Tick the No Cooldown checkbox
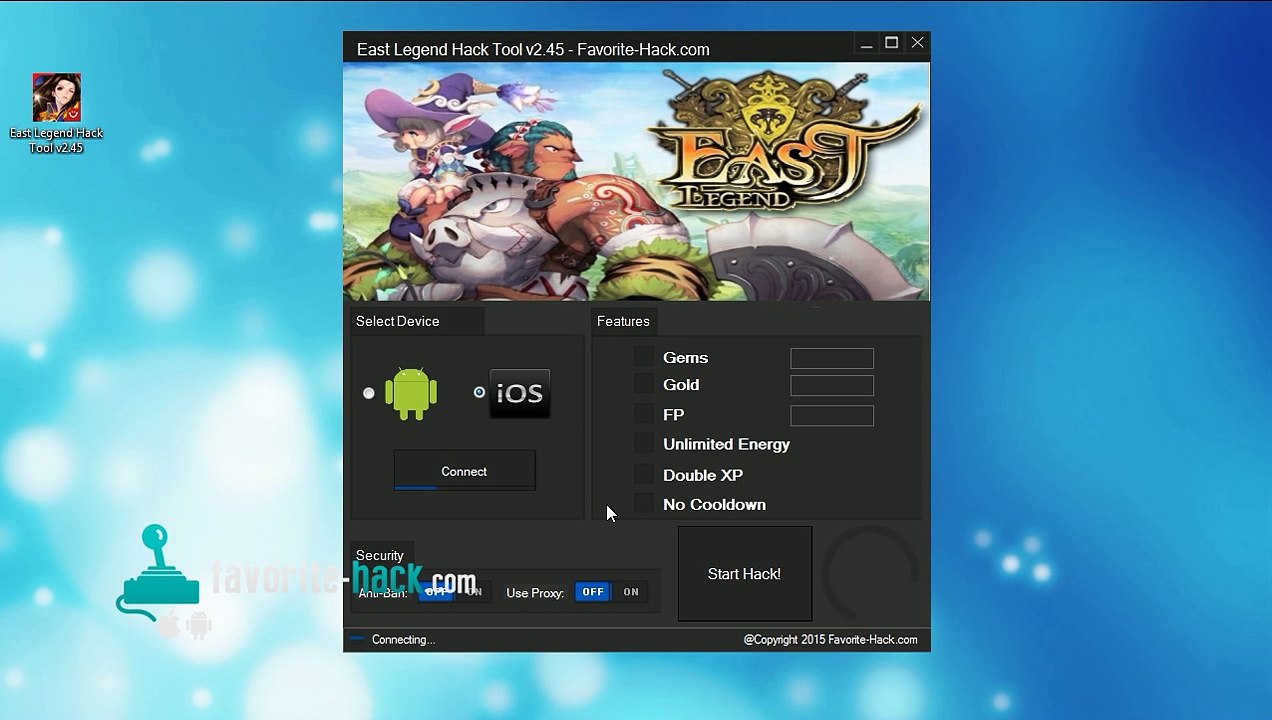The height and width of the screenshot is (720, 1272). [x=643, y=503]
